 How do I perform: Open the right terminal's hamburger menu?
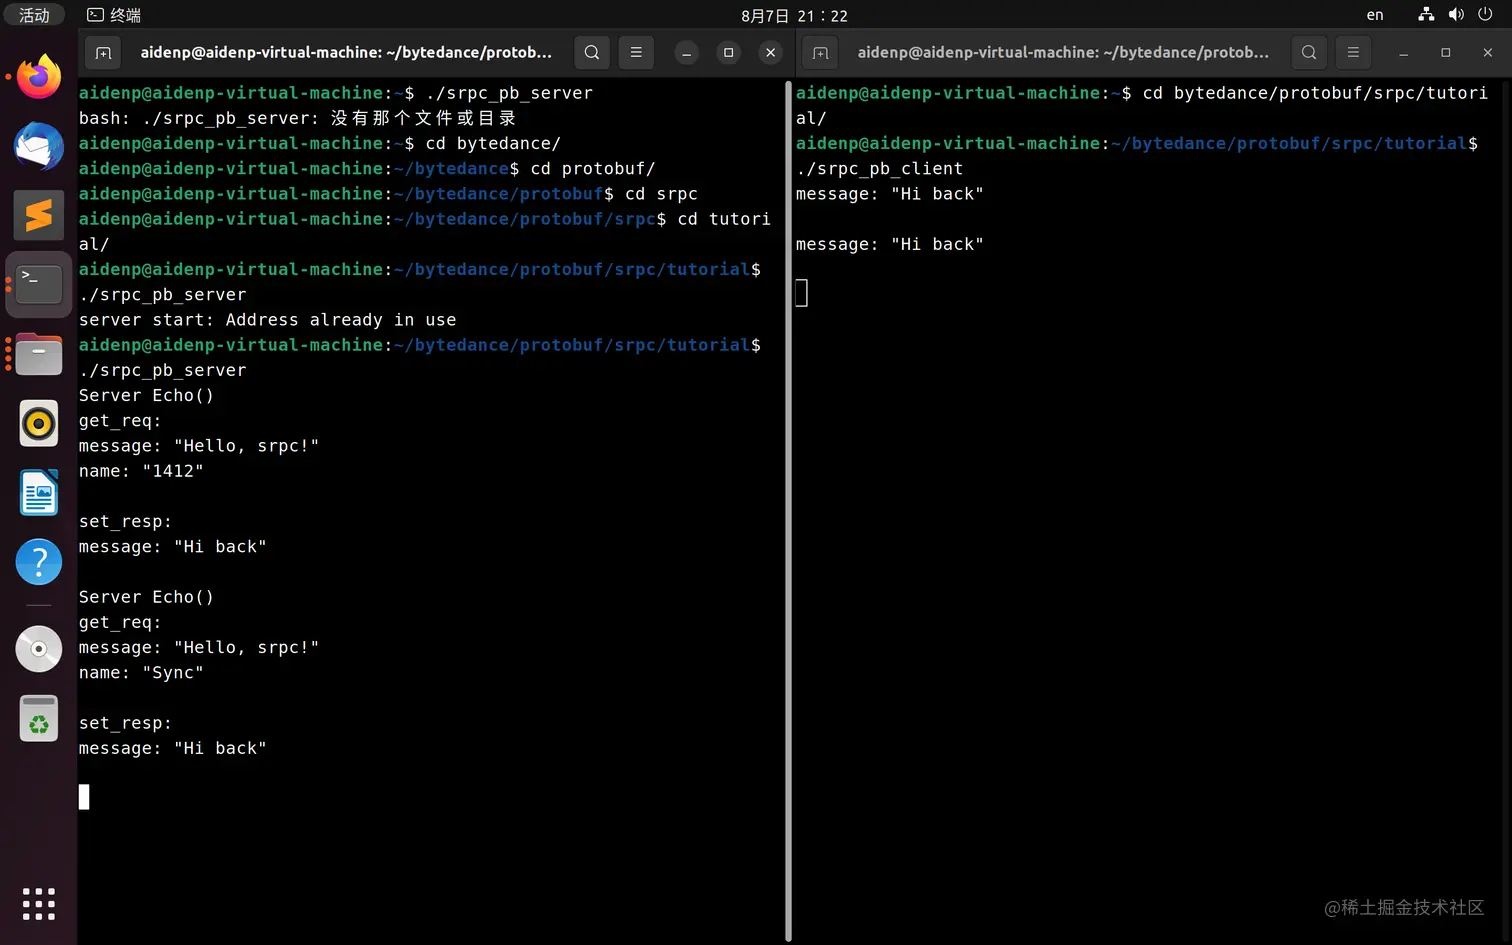[1353, 52]
